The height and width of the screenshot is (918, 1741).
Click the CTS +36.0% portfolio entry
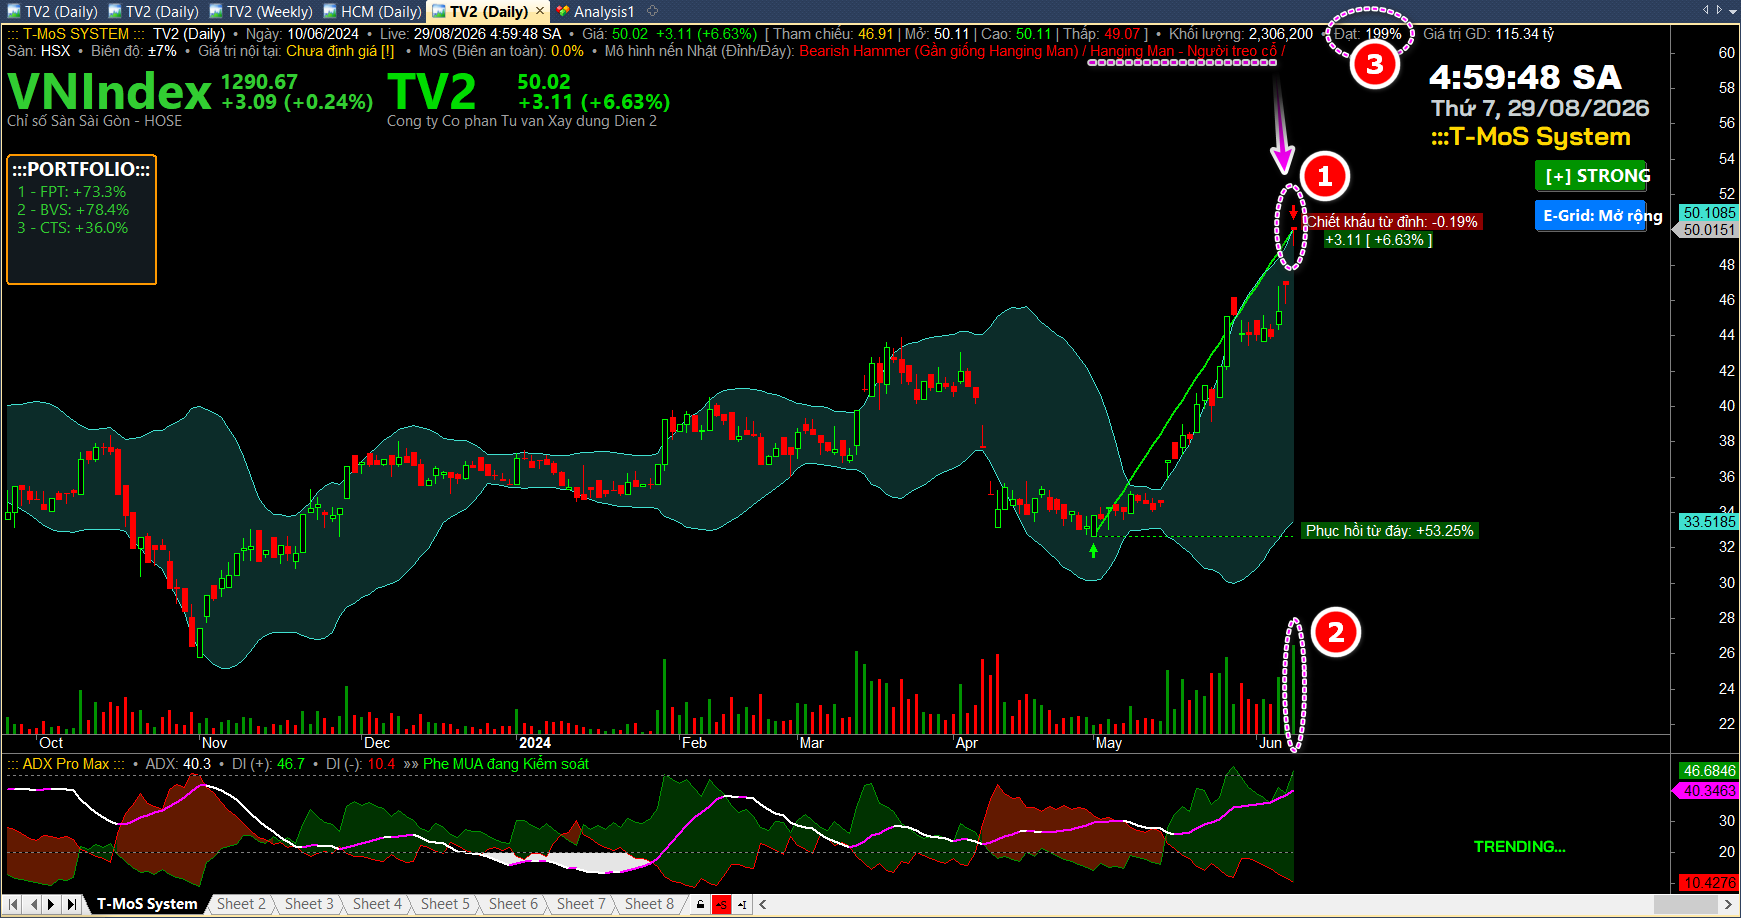[72, 228]
